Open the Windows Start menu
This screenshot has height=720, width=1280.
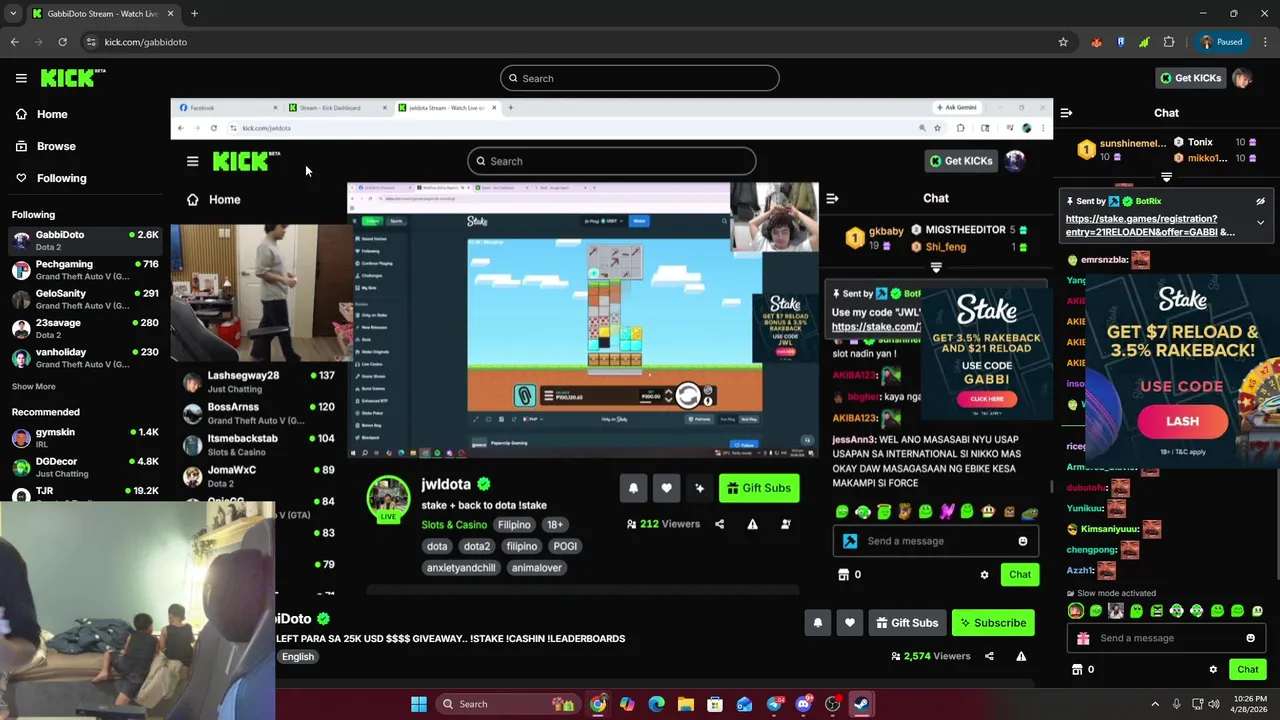coord(418,704)
